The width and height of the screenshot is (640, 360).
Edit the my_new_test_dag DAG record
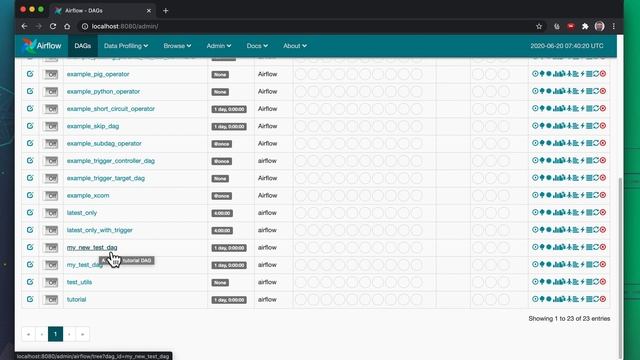(30, 247)
